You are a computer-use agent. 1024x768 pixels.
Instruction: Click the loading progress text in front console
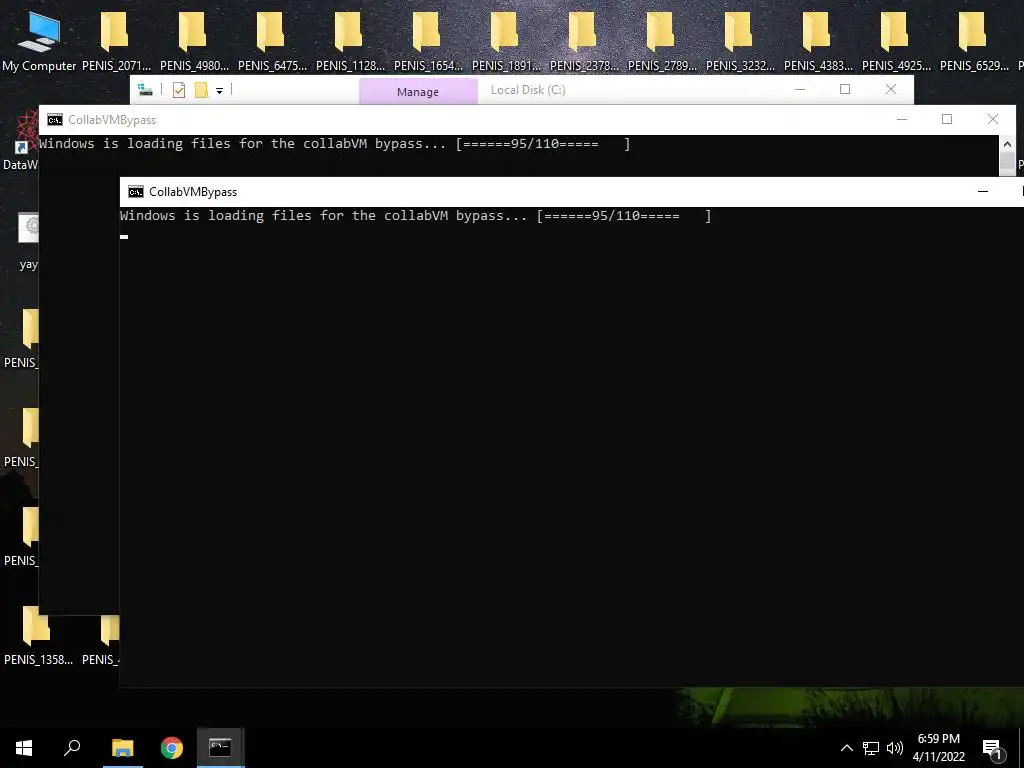[x=415, y=216]
